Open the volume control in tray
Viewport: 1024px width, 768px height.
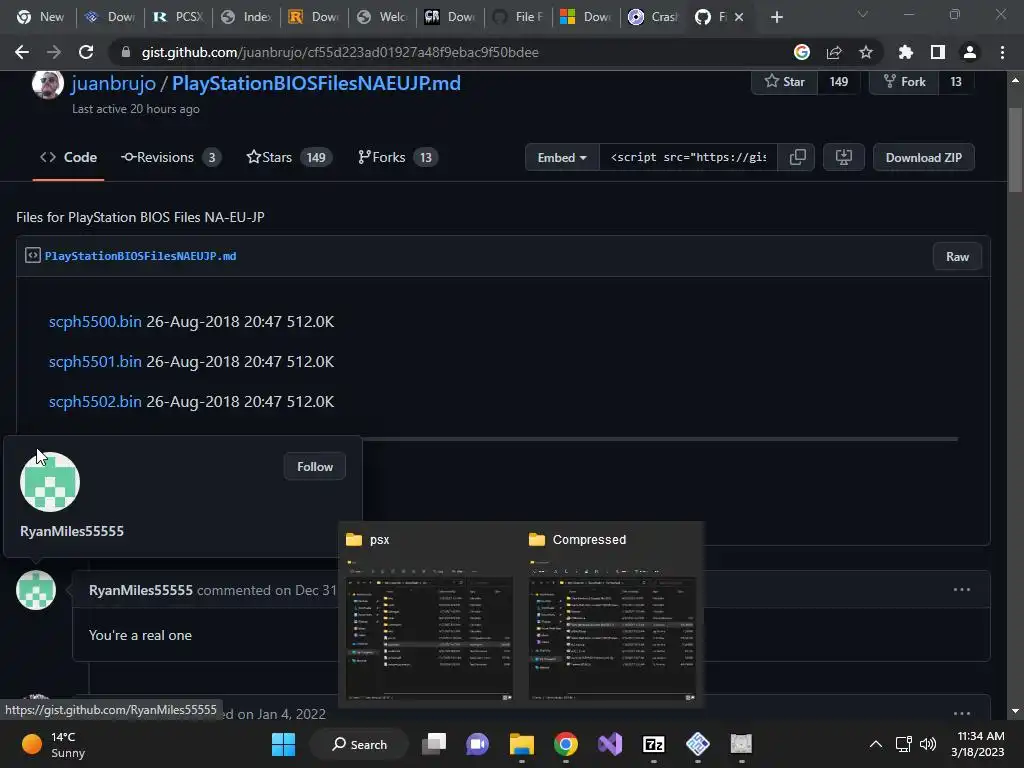click(x=928, y=744)
